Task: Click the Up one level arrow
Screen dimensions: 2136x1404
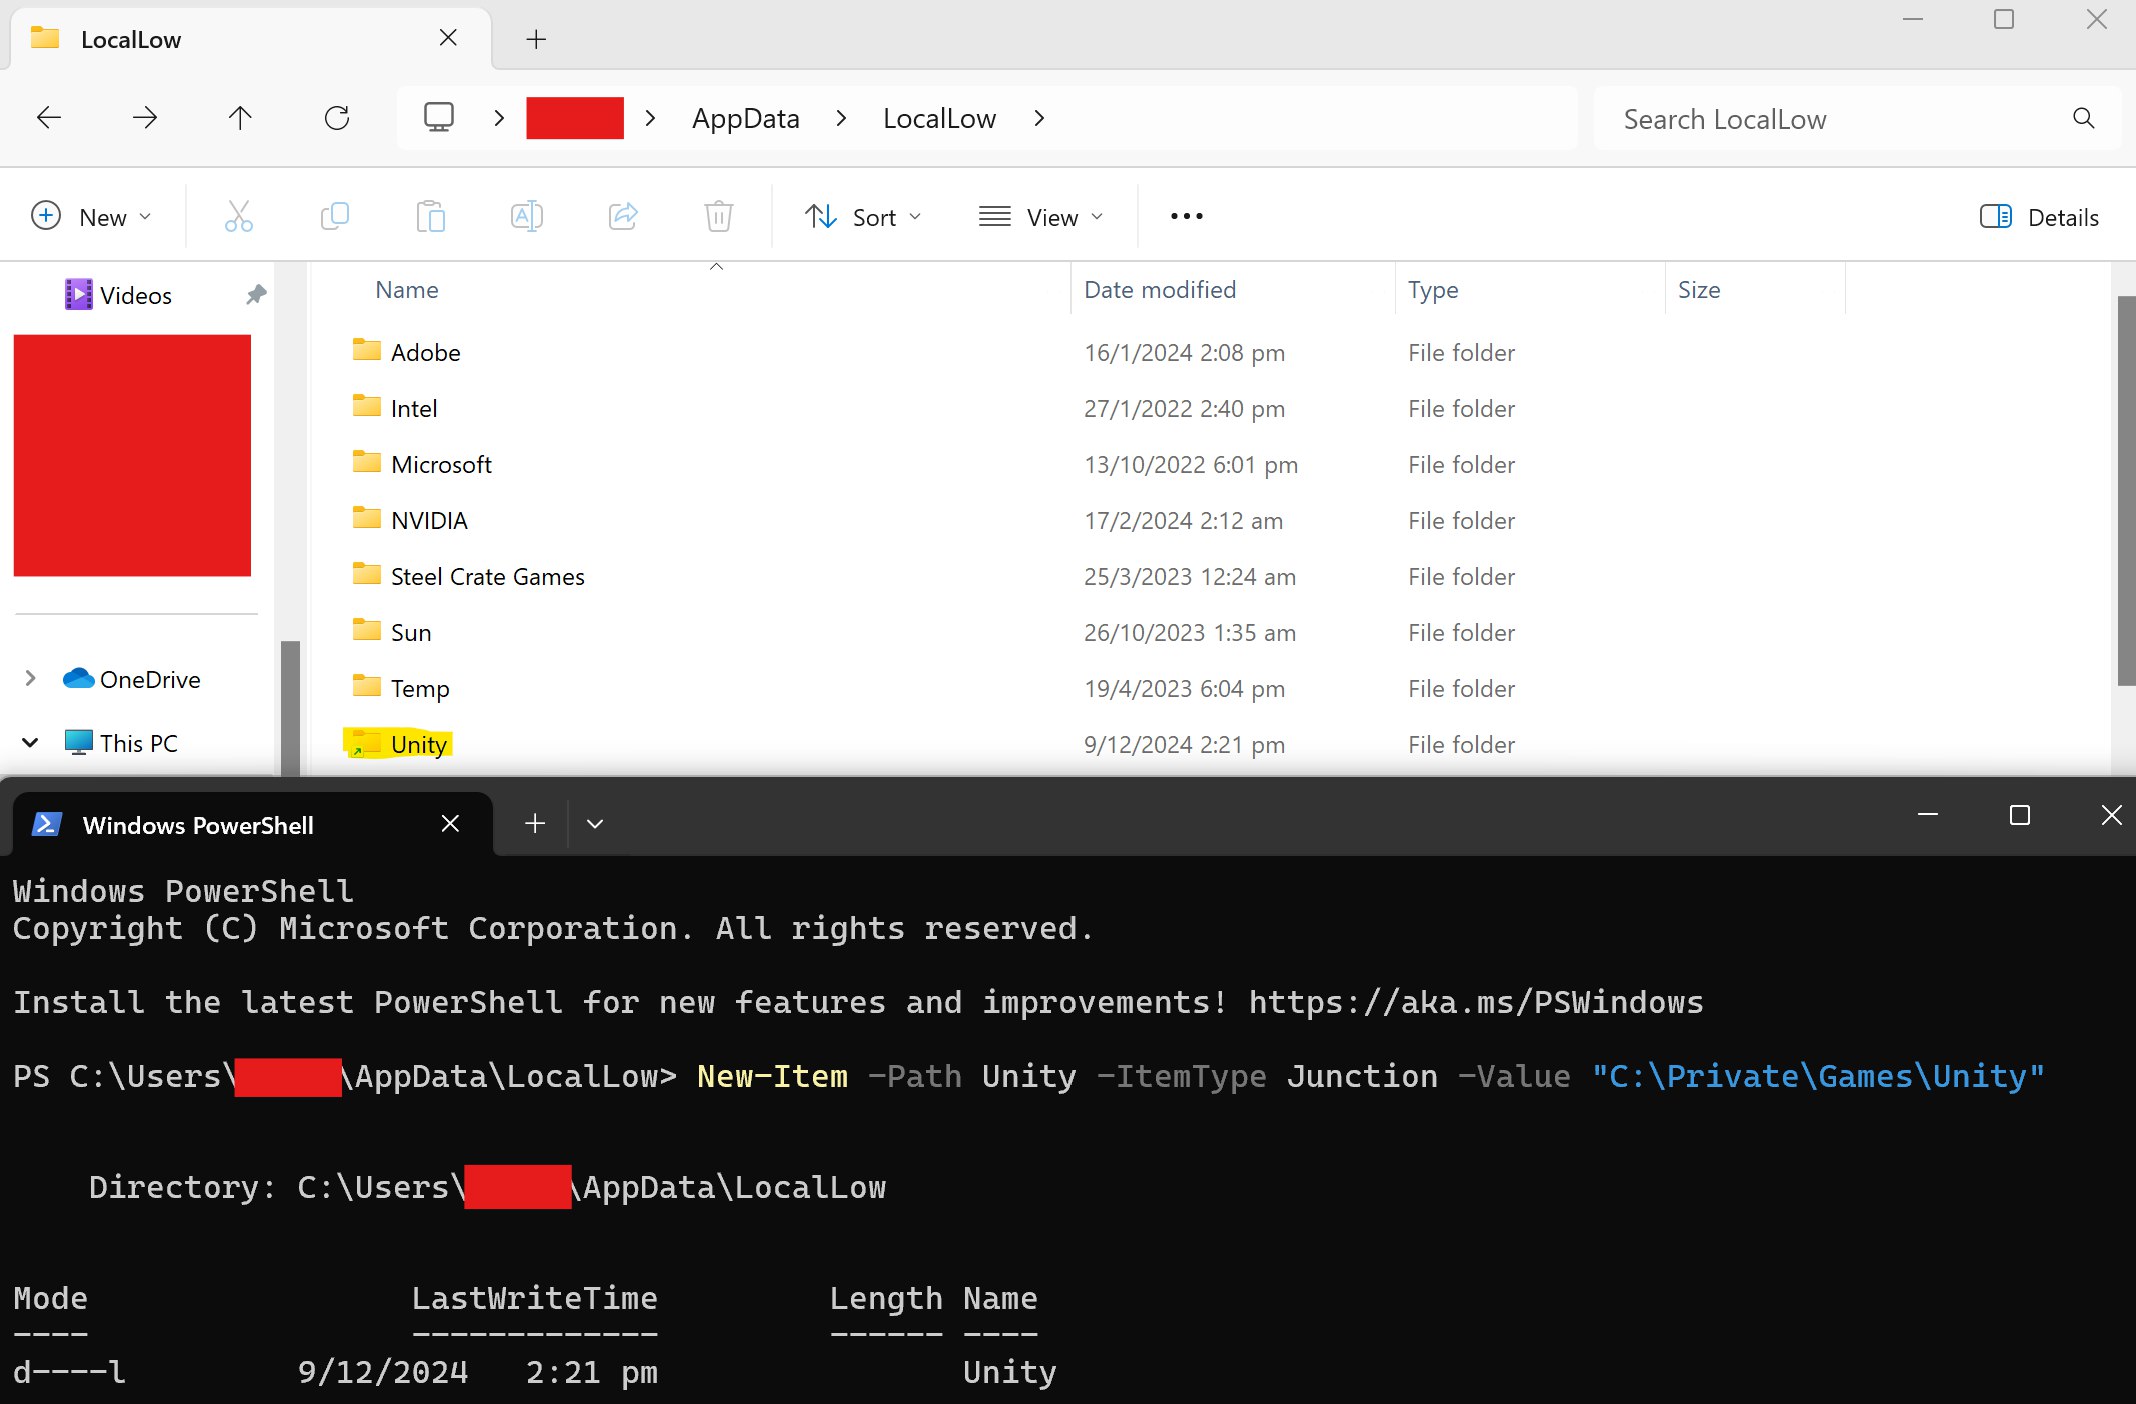Action: click(x=240, y=118)
